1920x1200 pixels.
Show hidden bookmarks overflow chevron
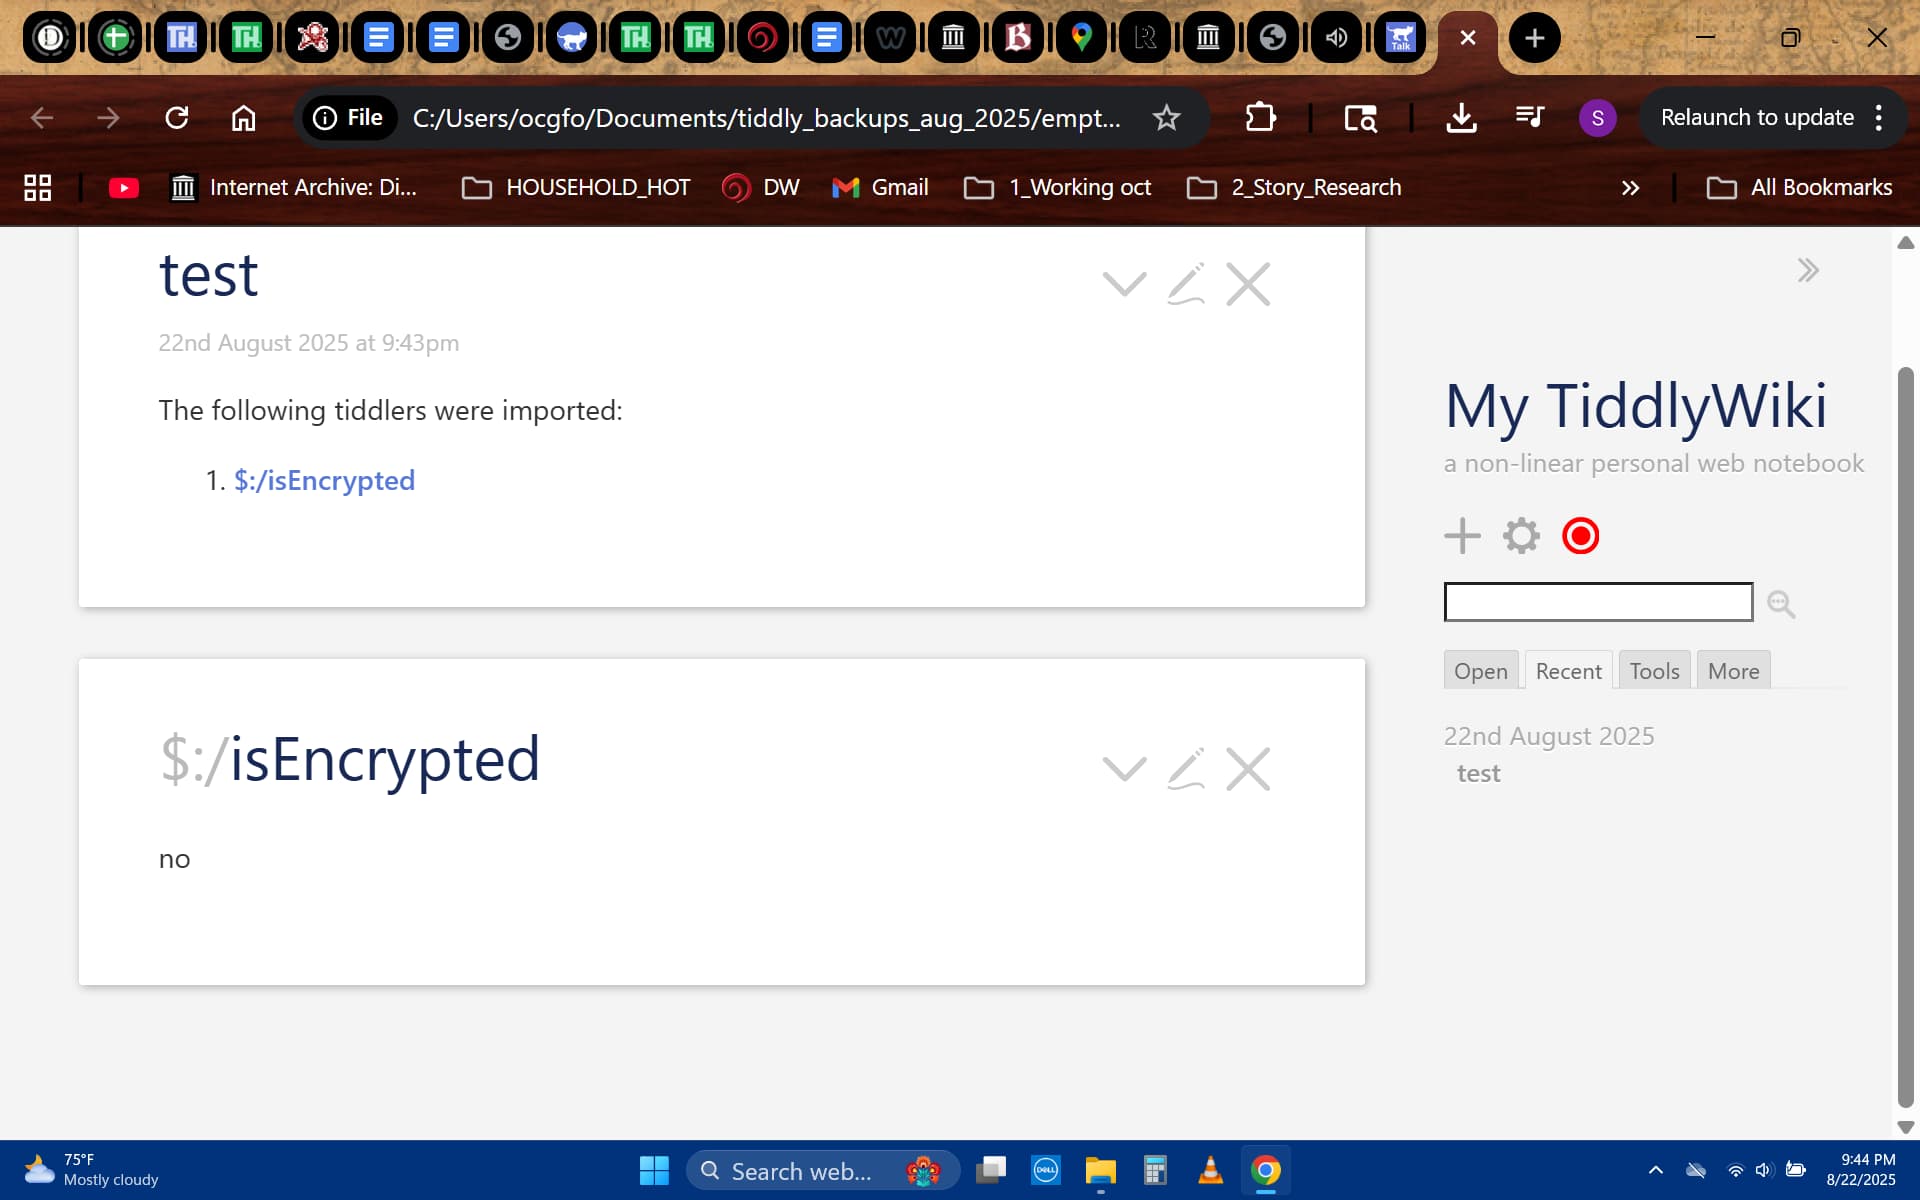click(1630, 188)
